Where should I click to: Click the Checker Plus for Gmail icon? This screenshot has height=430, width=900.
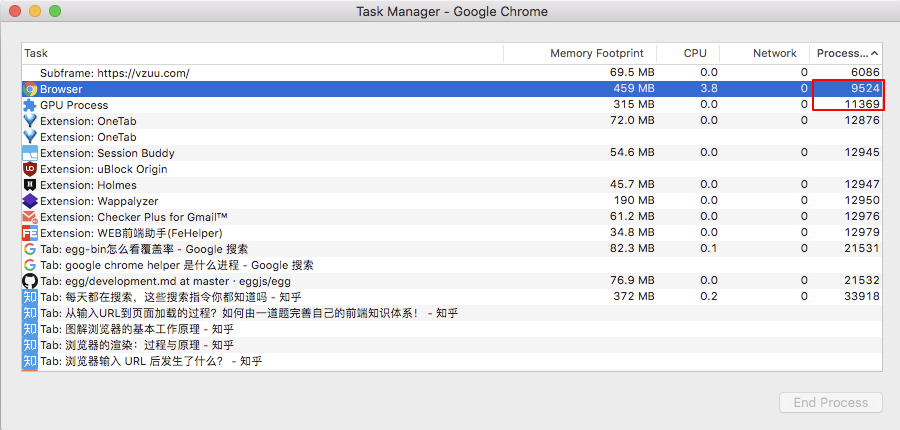pos(30,217)
